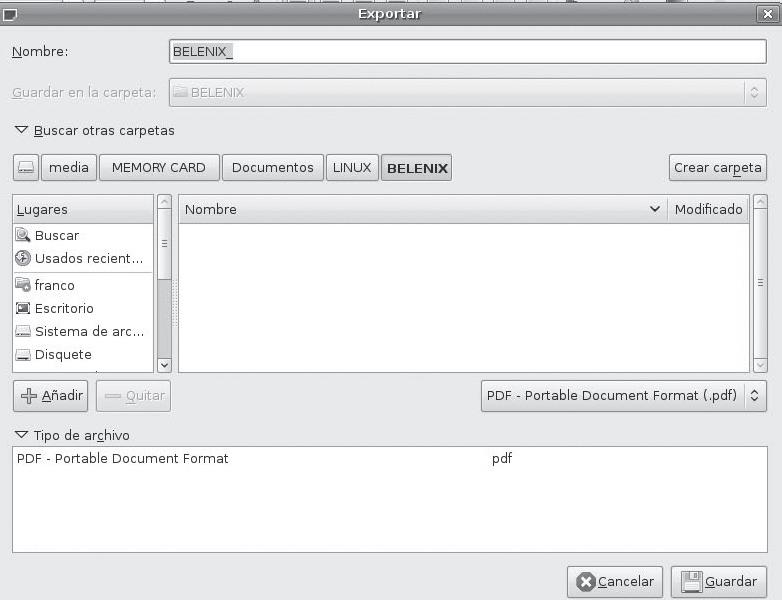The width and height of the screenshot is (782, 600).
Task: Click the window menu icon in title bar
Action: (x=9, y=14)
